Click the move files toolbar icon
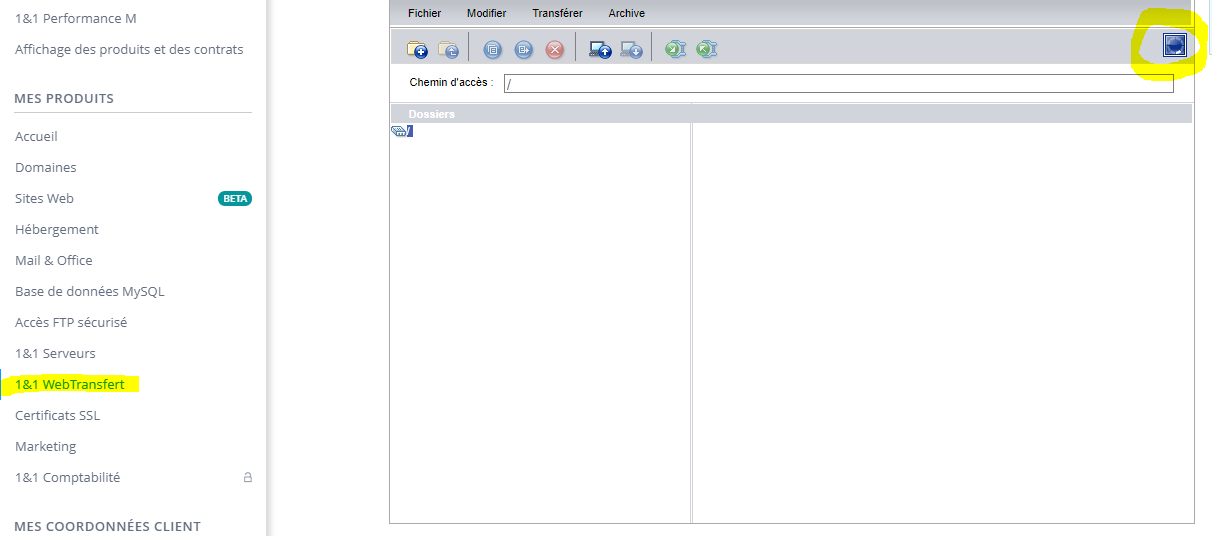Viewport: 1212px width, 536px height. click(524, 49)
